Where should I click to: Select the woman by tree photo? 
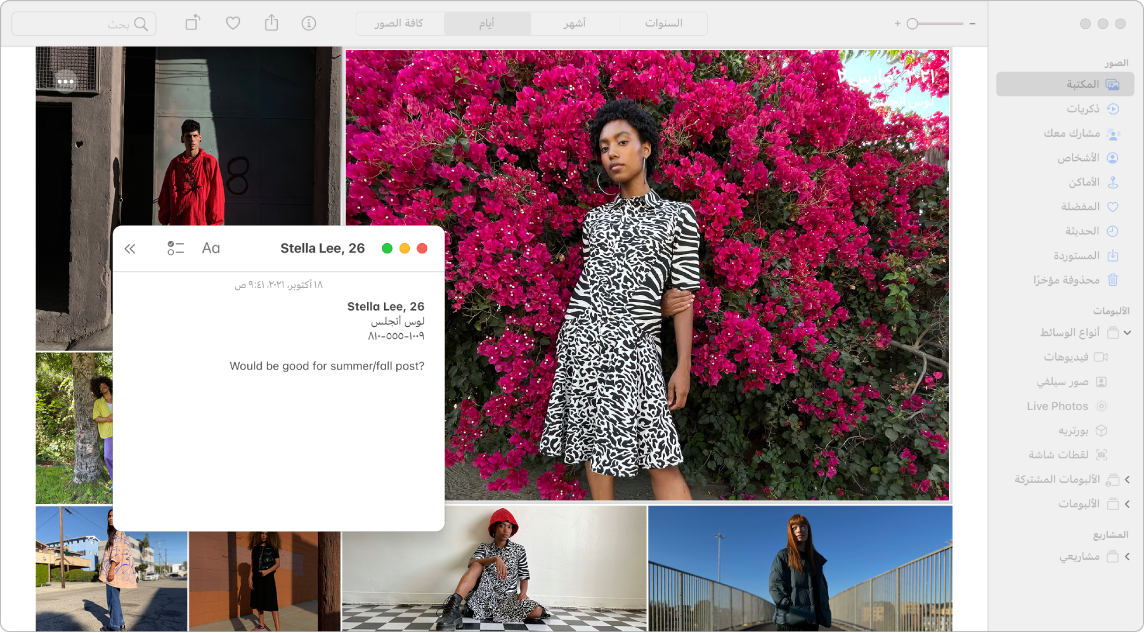(74, 428)
